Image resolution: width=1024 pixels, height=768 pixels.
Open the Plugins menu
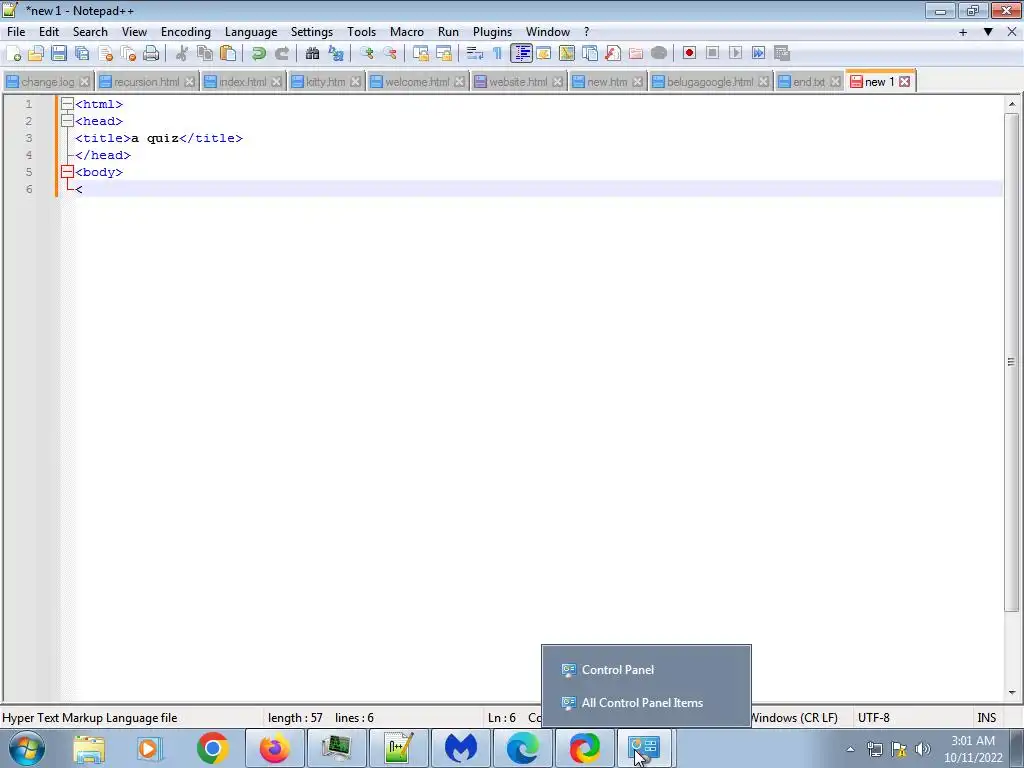click(x=492, y=32)
